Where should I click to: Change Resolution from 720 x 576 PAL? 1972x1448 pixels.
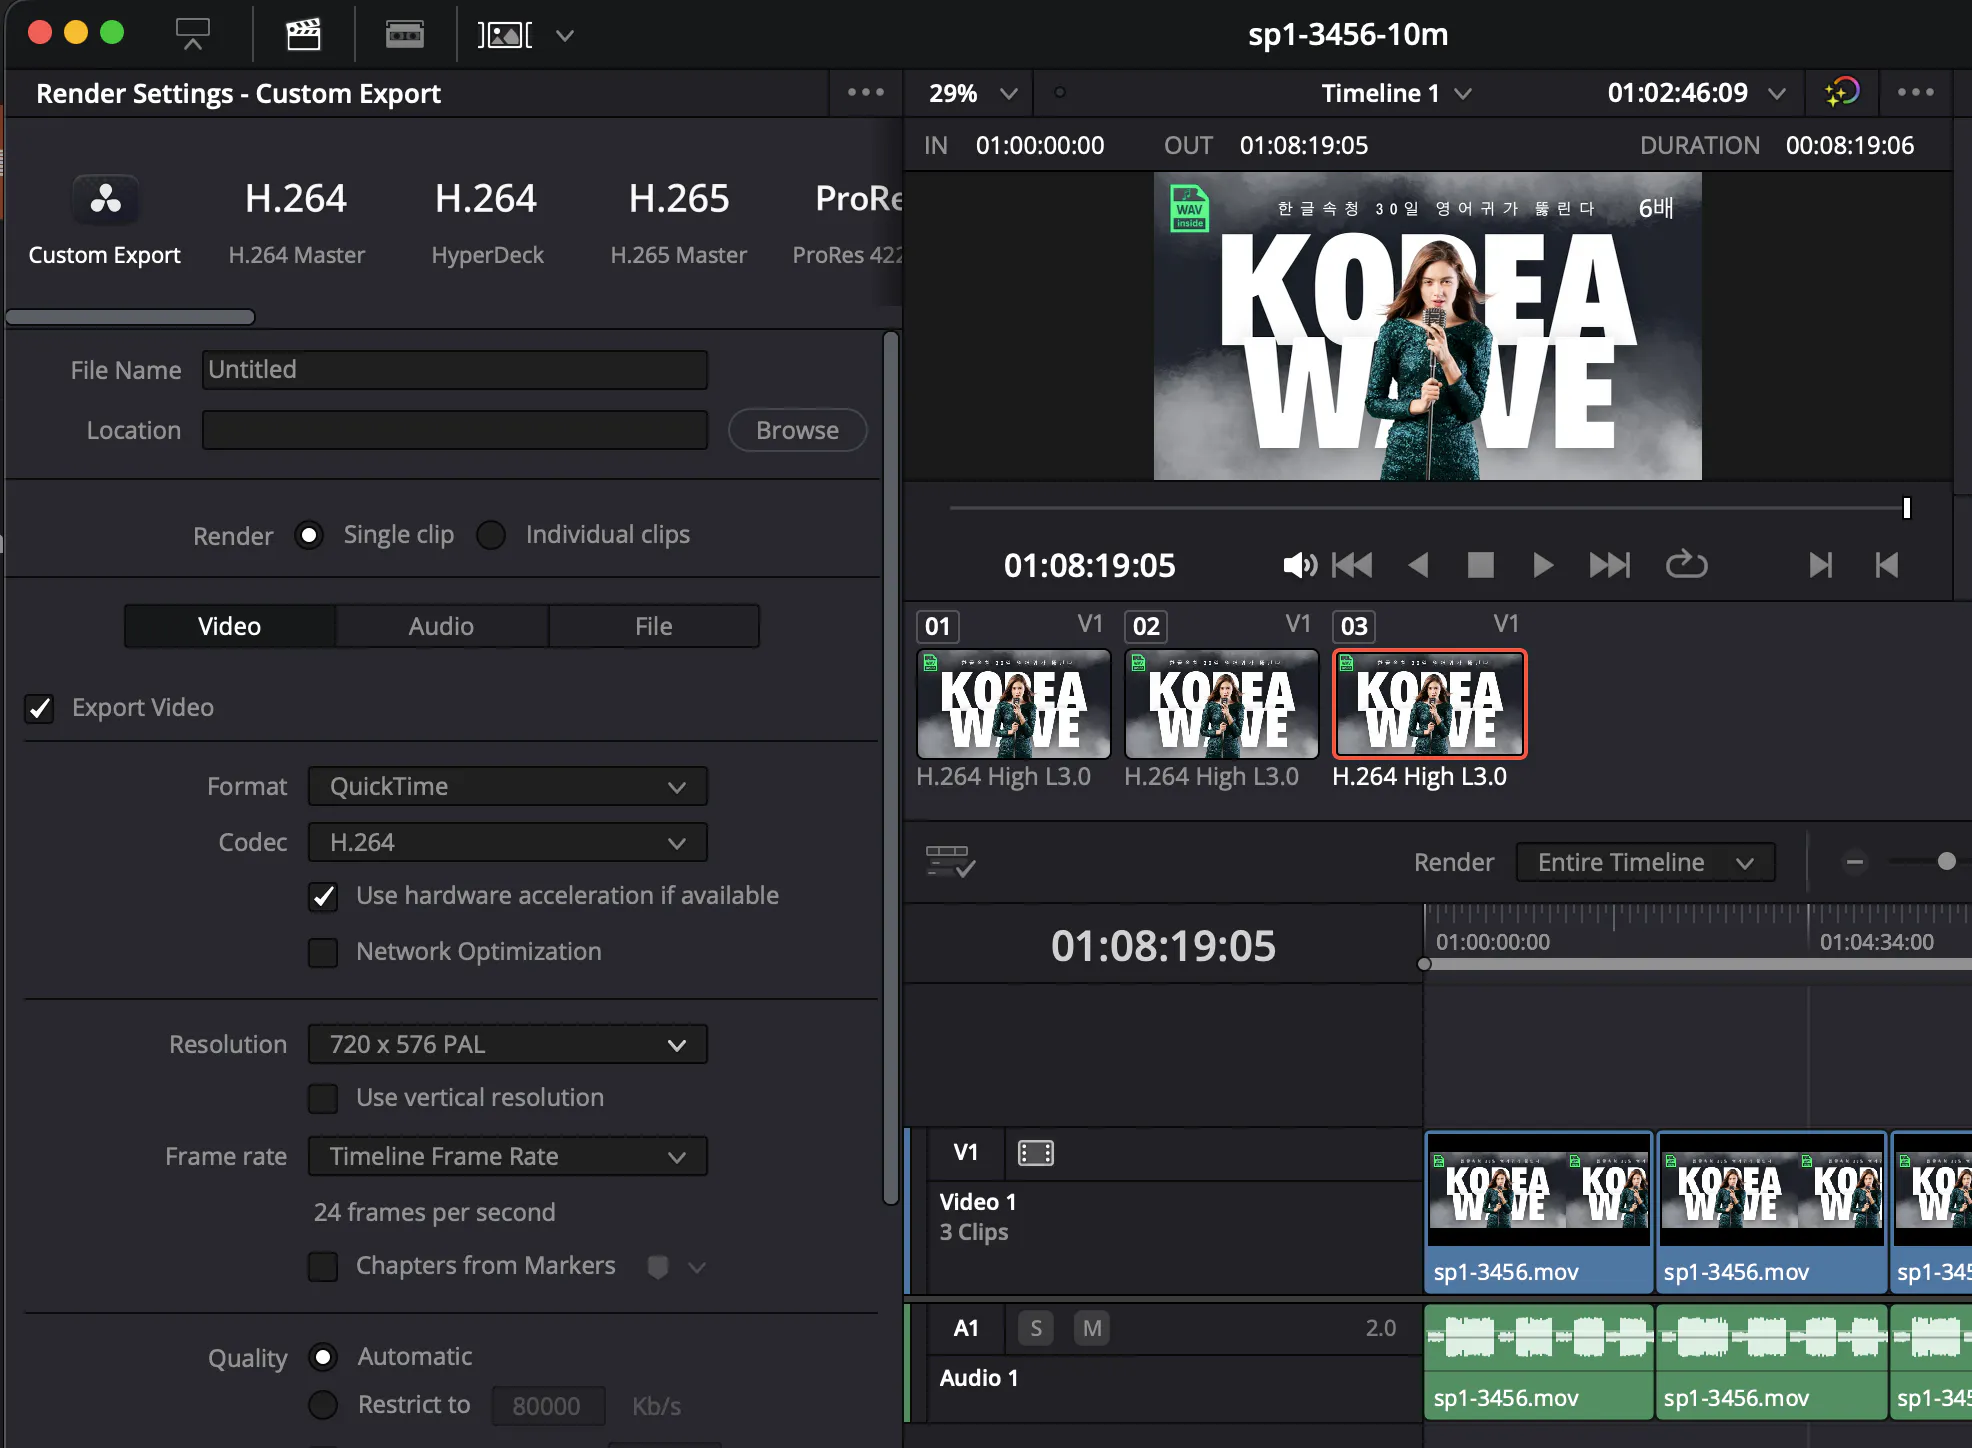coord(507,1043)
